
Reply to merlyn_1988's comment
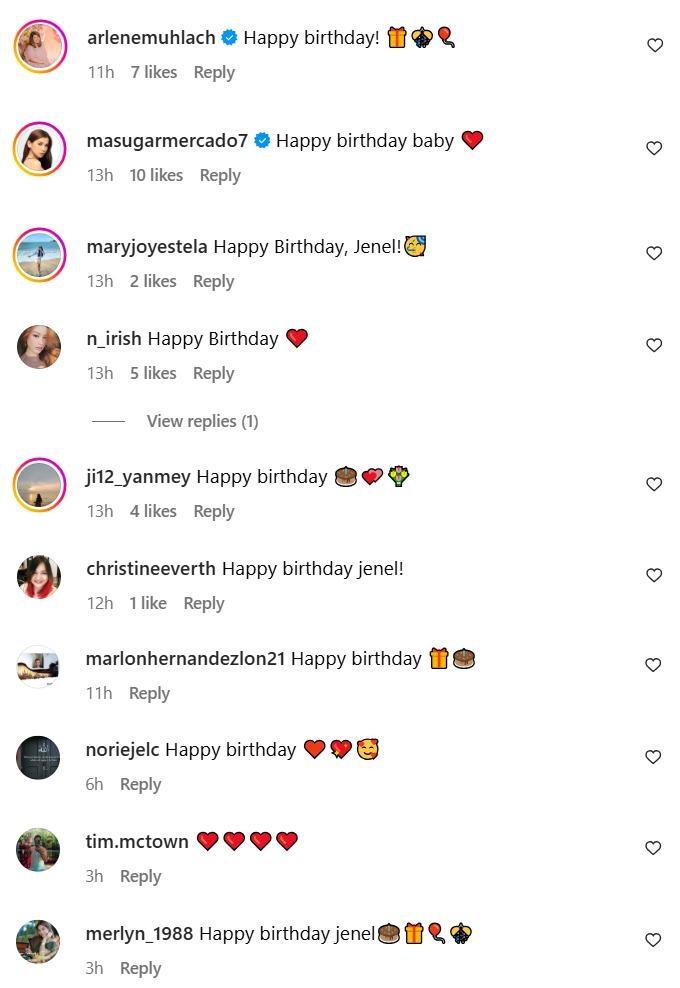tap(140, 968)
